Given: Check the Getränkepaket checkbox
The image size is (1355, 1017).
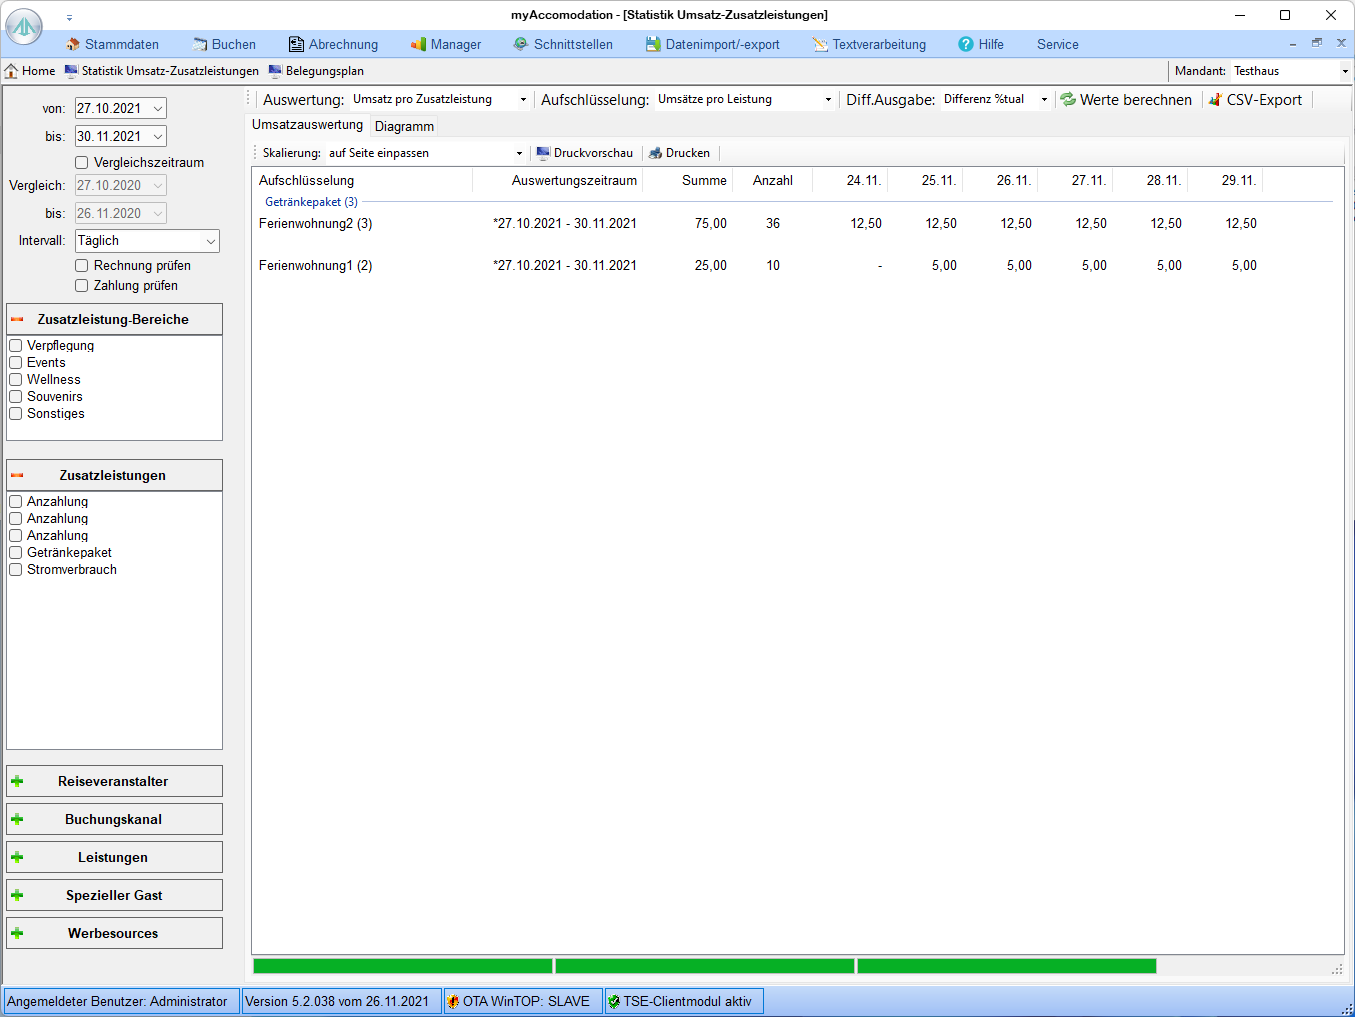Looking at the screenshot, I should [16, 552].
